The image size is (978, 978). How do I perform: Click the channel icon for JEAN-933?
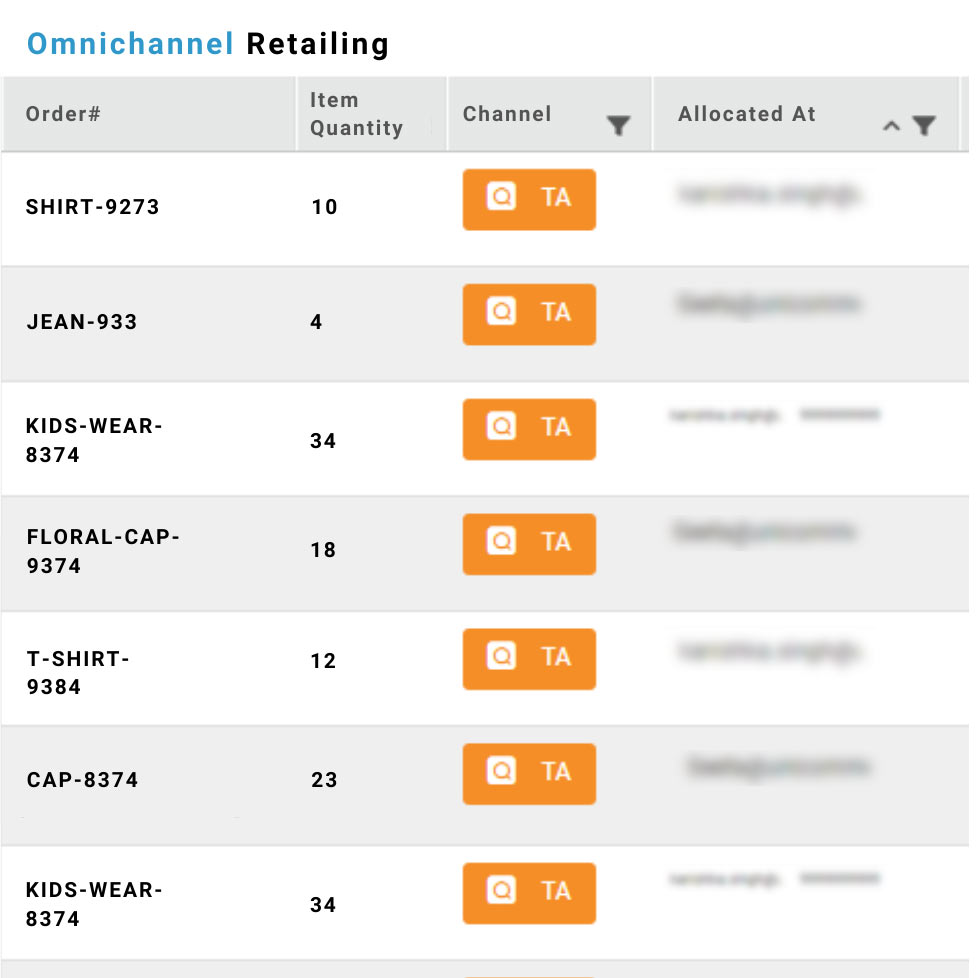tap(501, 311)
